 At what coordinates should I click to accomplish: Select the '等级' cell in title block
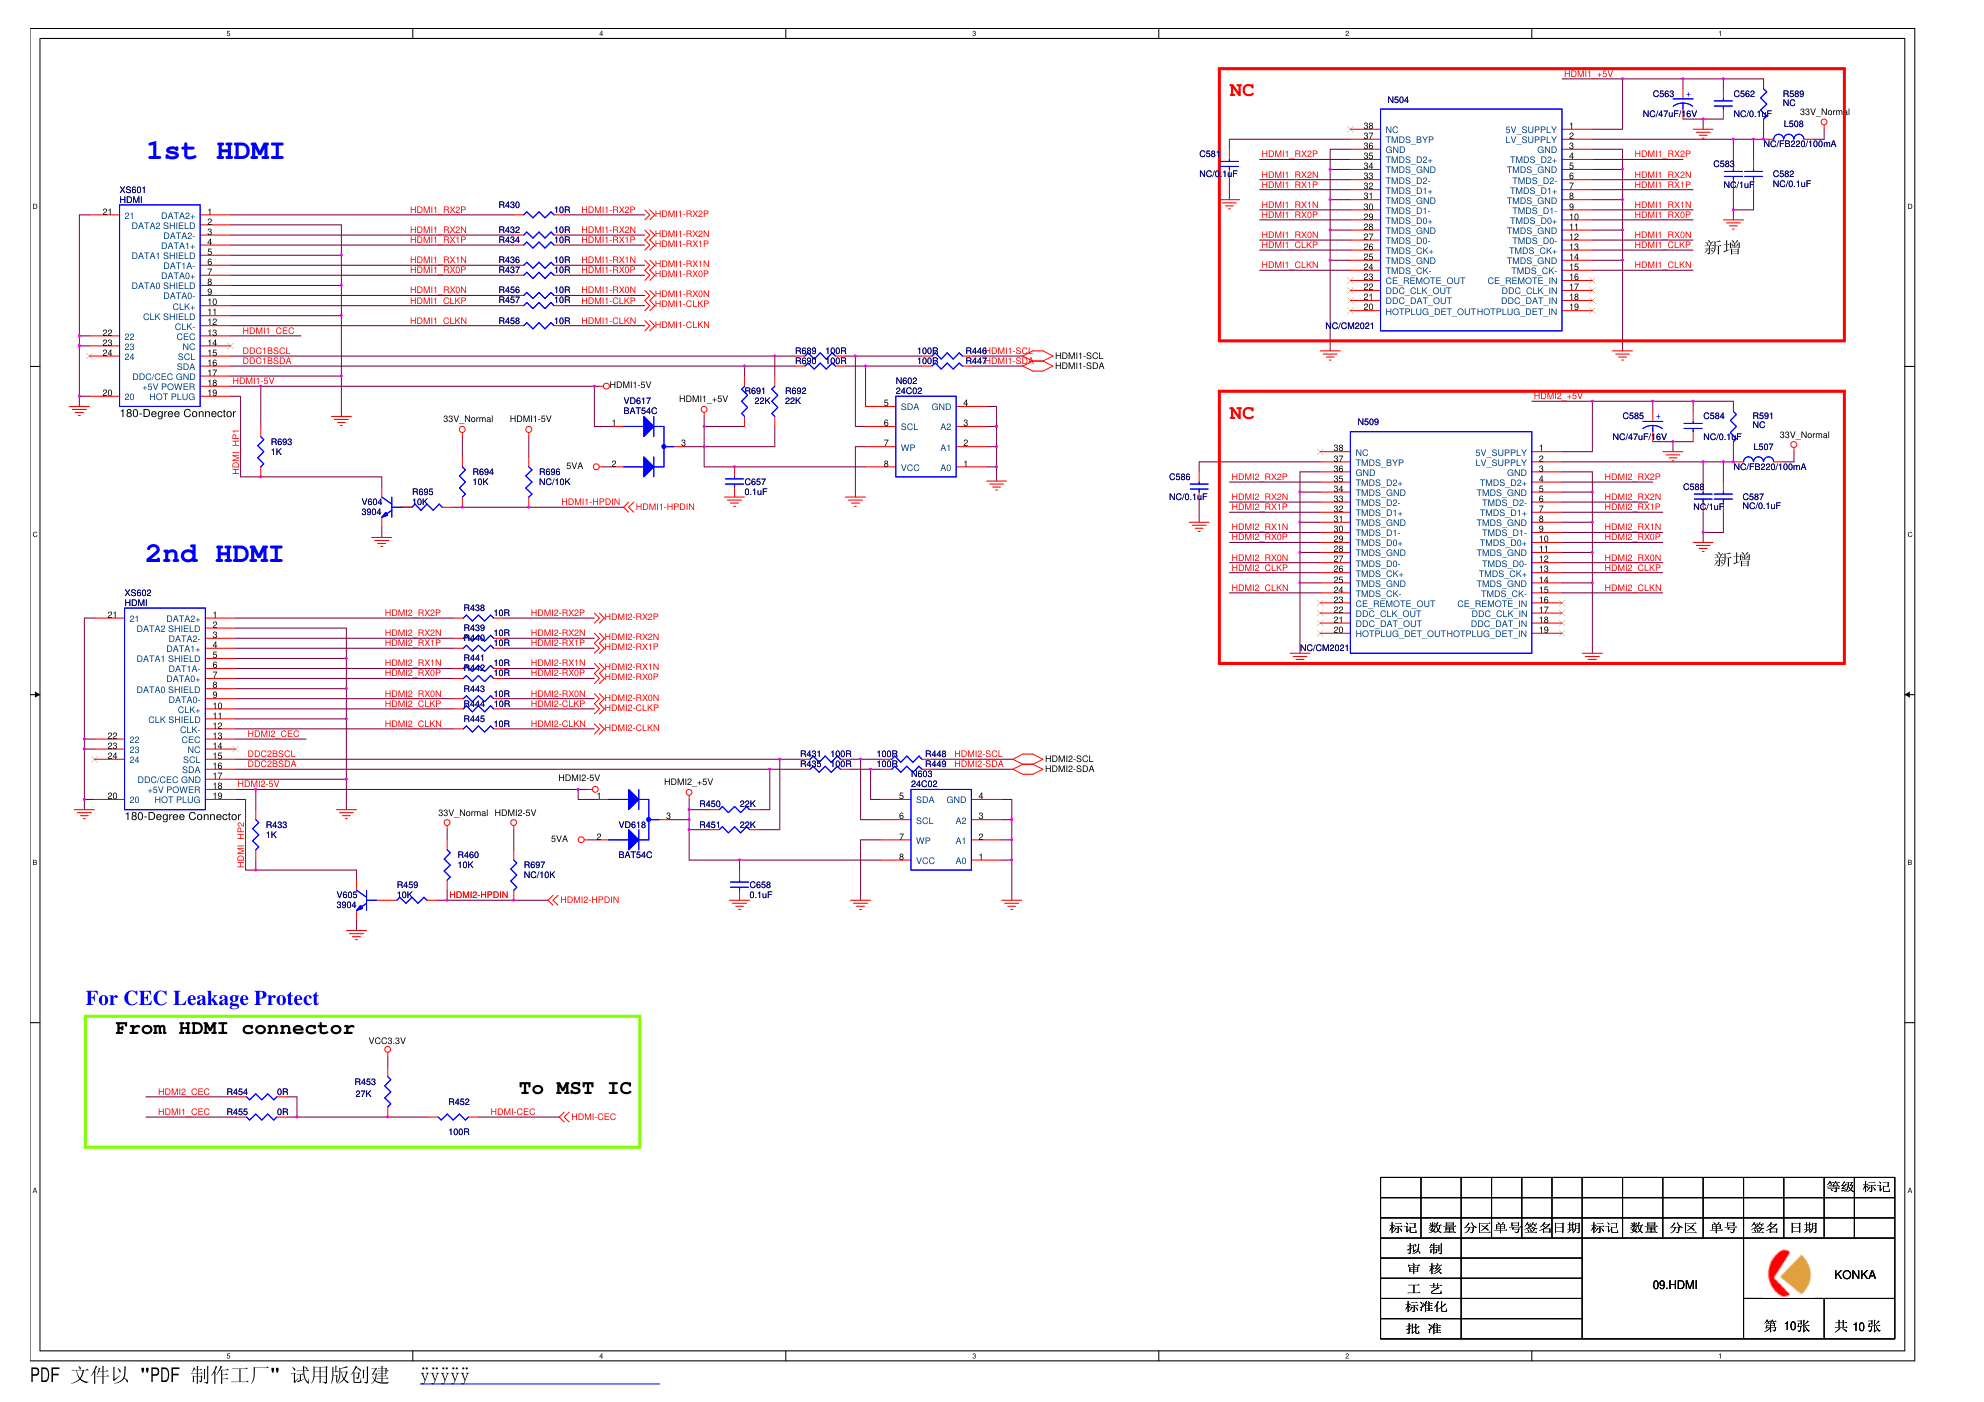[x=1841, y=1187]
